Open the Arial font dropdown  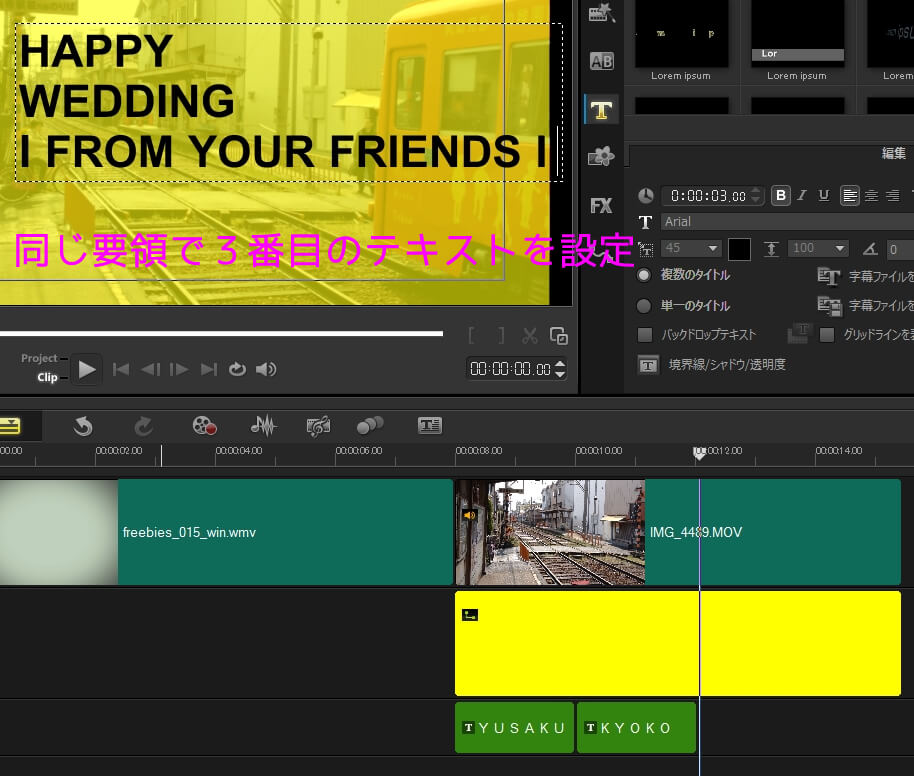tap(787, 222)
